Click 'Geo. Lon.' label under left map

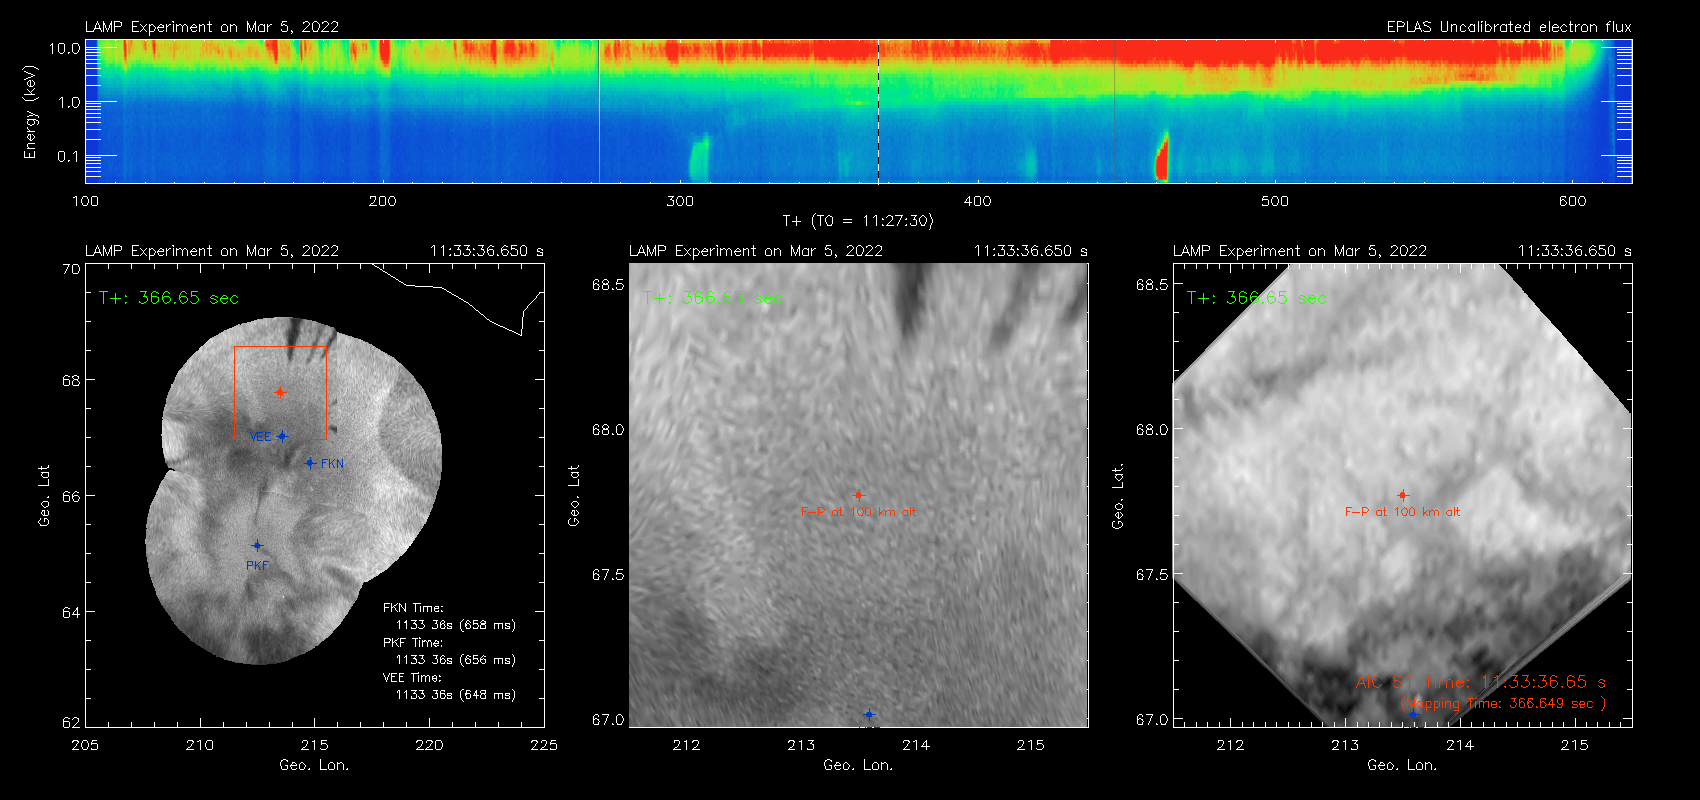coord(314,765)
